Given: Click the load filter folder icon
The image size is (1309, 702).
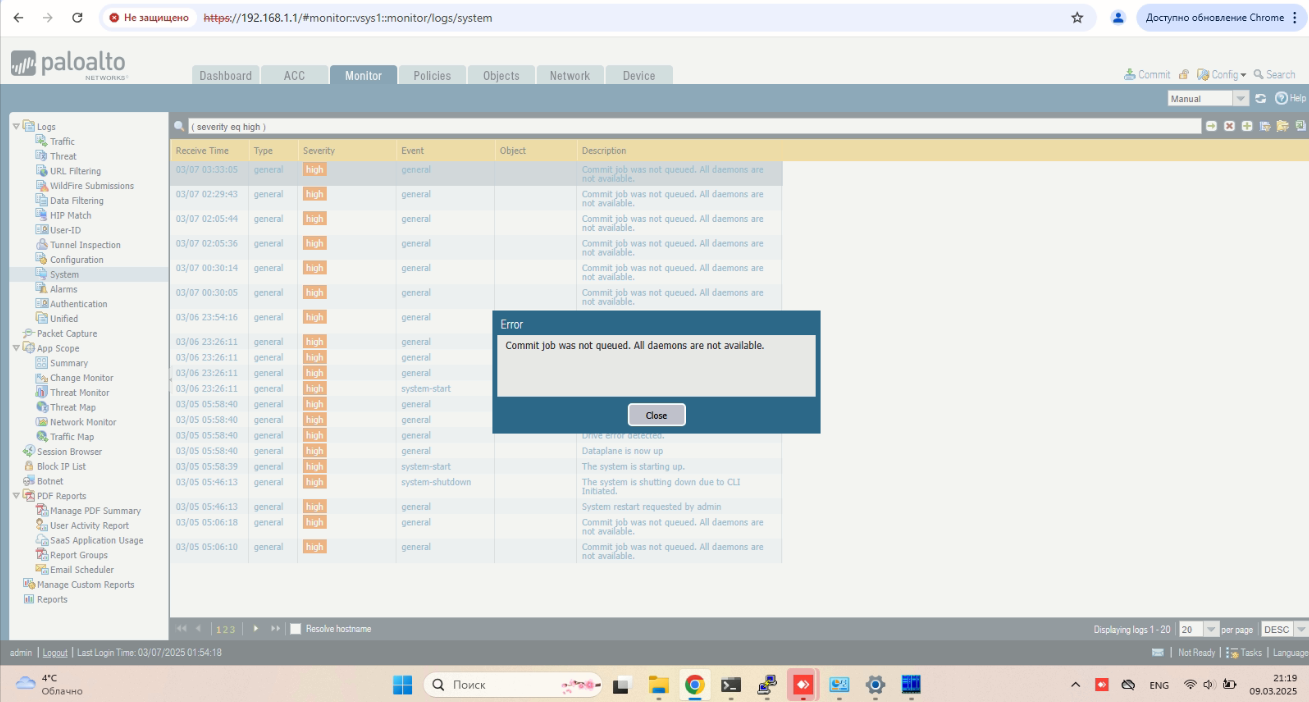Looking at the screenshot, I should 1282,126.
